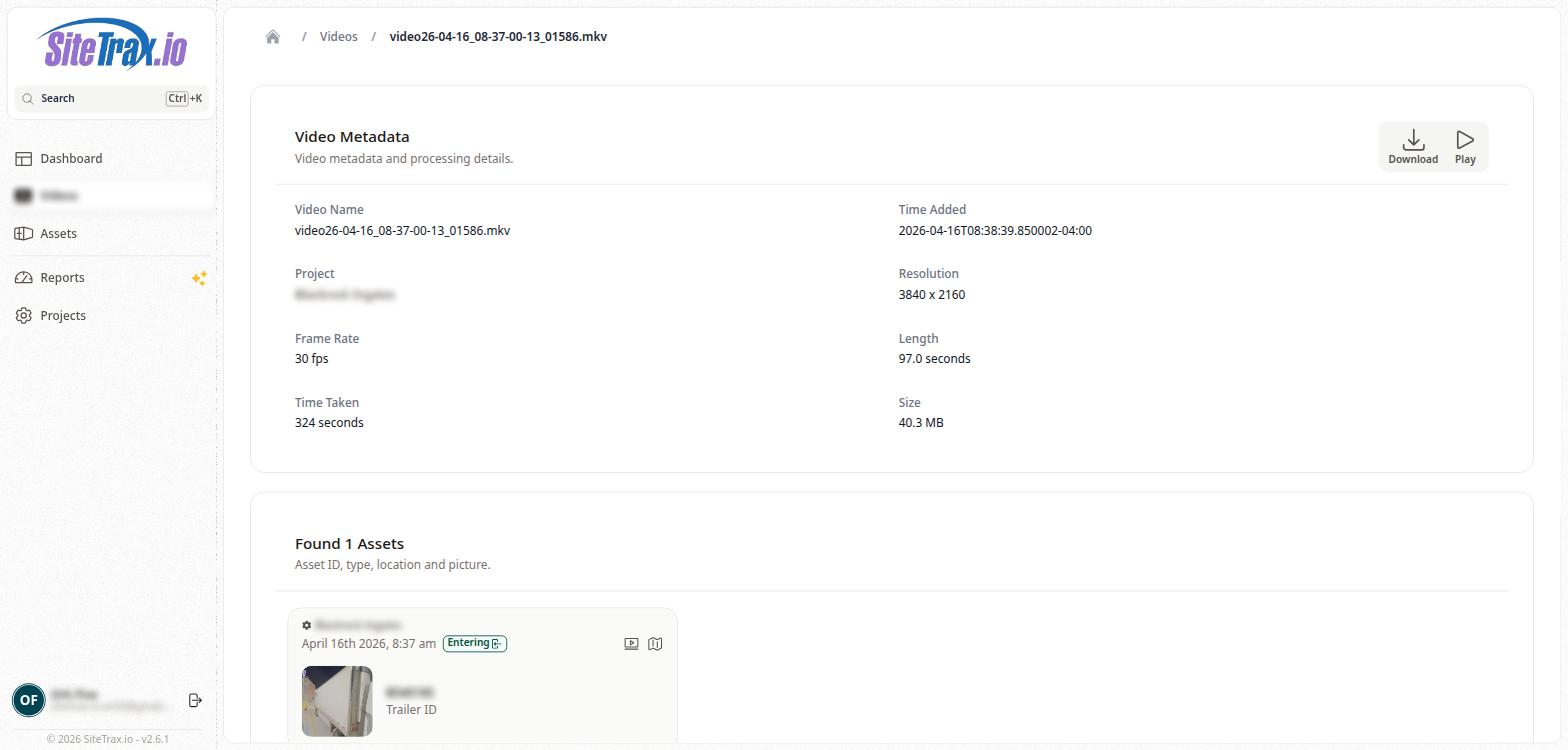1568x750 pixels.
Task: Click the length value 97.0 seconds
Action: 934,359
